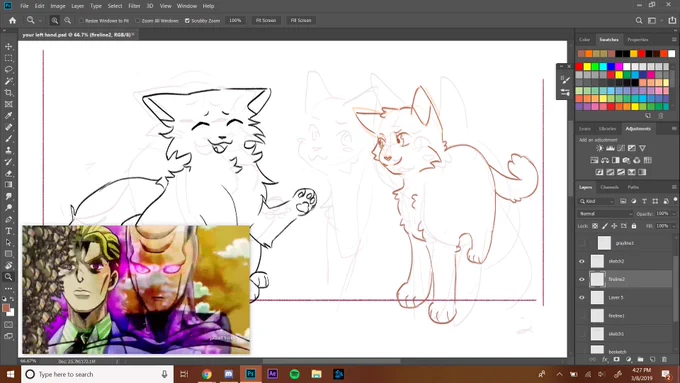680x383 pixels.
Task: Switch to the Libraries tab
Action: (x=607, y=129)
